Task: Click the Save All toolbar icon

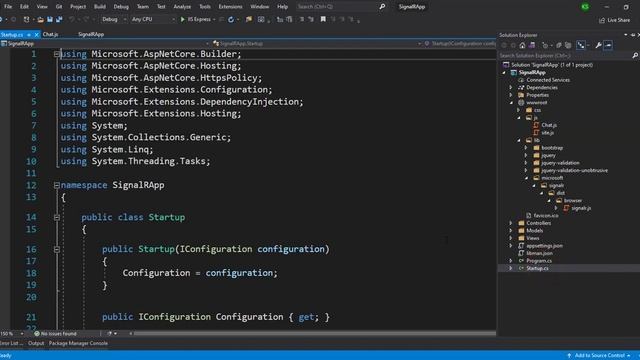Action: click(59, 19)
